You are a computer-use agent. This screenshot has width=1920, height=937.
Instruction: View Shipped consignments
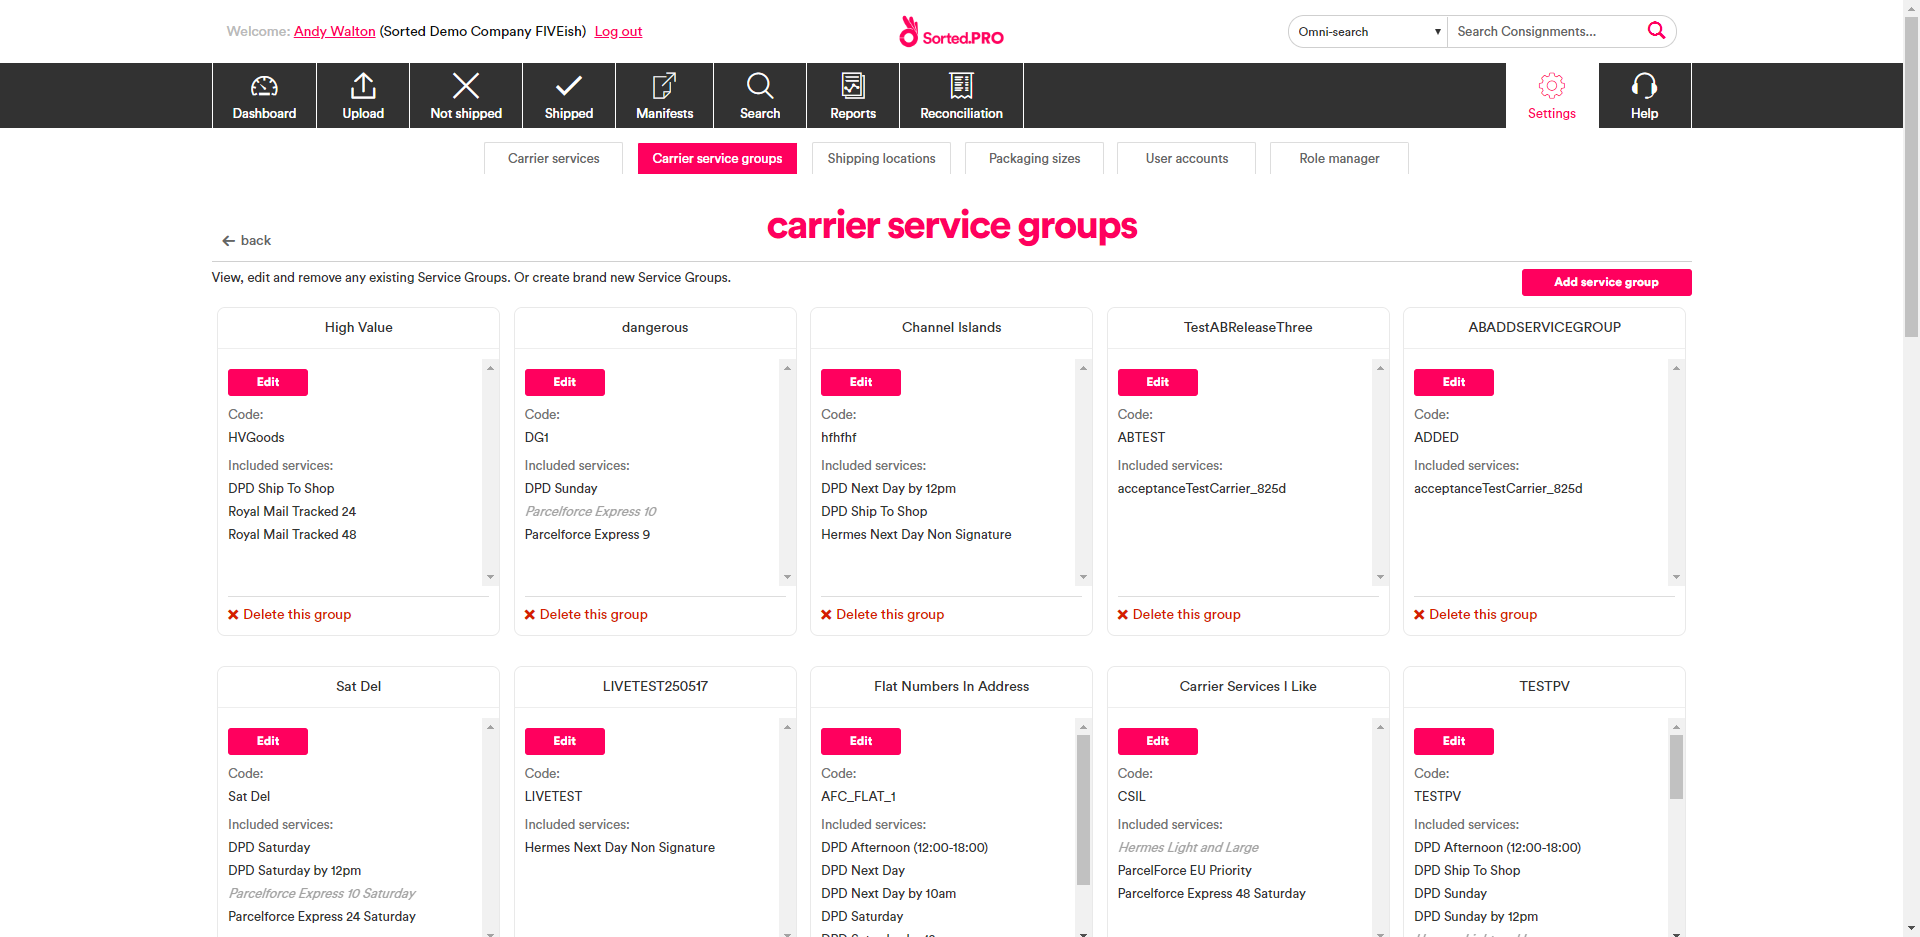(x=568, y=95)
